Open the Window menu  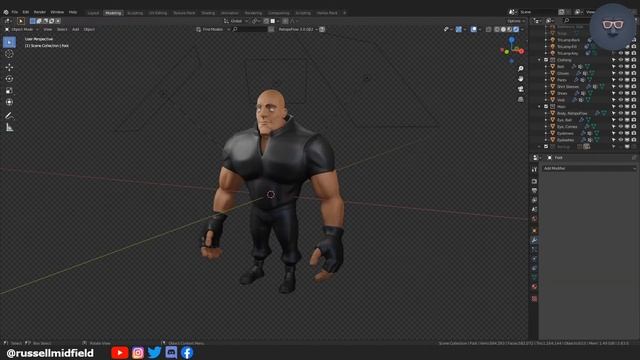pos(57,12)
